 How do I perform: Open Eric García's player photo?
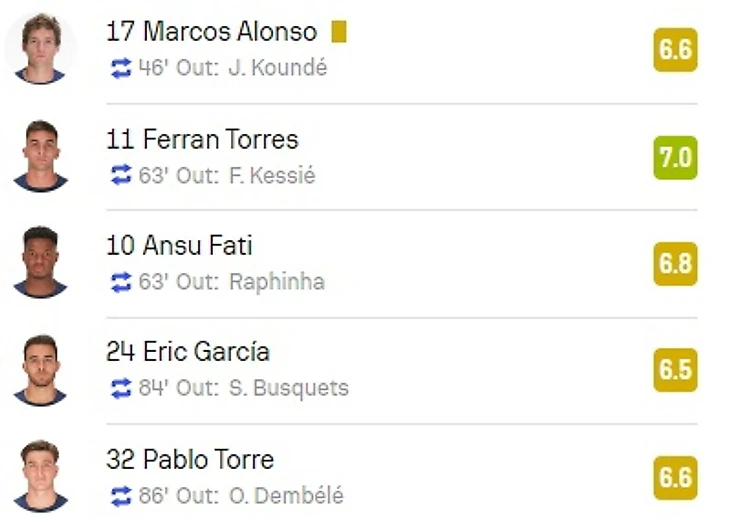click(x=41, y=370)
